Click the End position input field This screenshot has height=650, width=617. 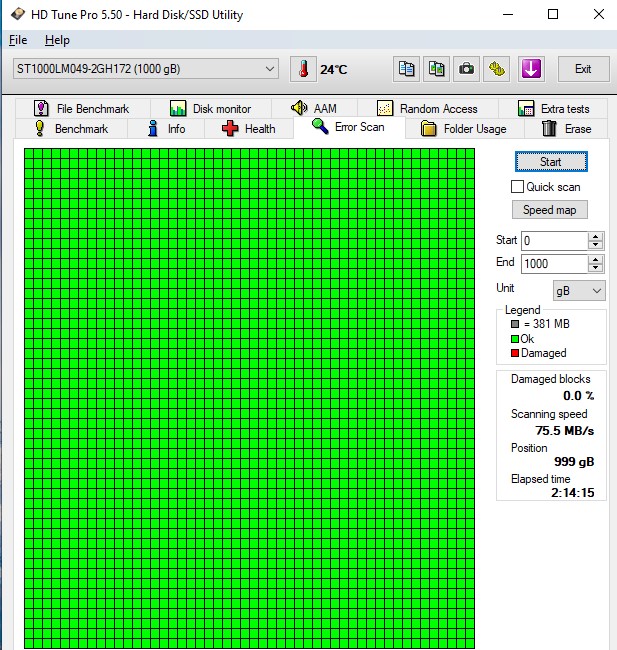pos(554,264)
